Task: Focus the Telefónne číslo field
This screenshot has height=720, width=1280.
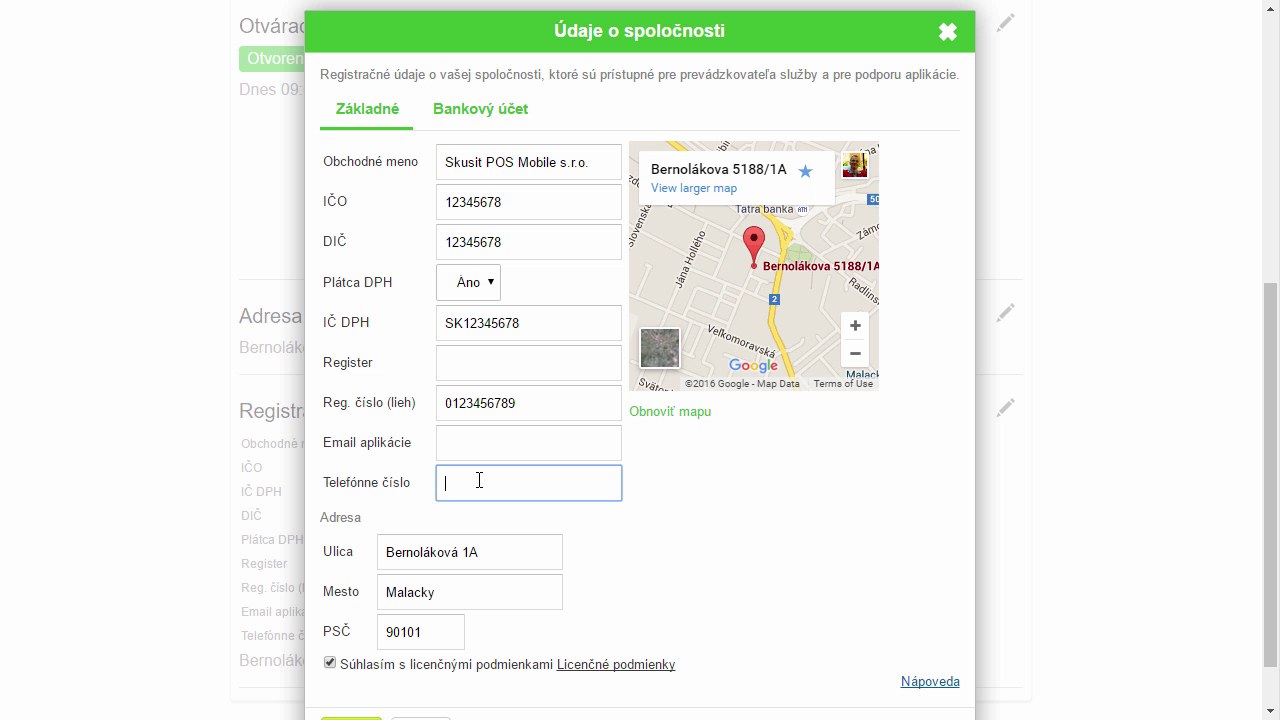Action: (x=528, y=483)
